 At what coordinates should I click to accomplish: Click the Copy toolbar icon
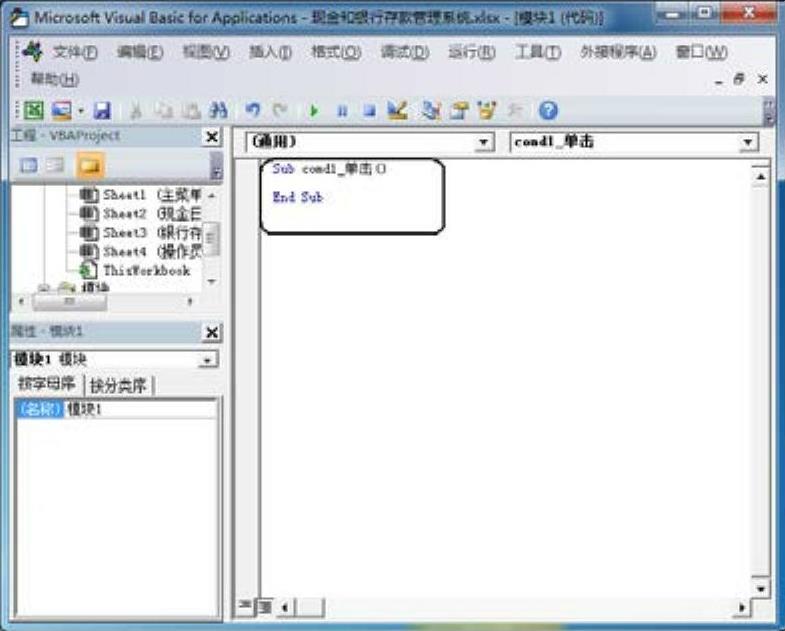click(163, 110)
